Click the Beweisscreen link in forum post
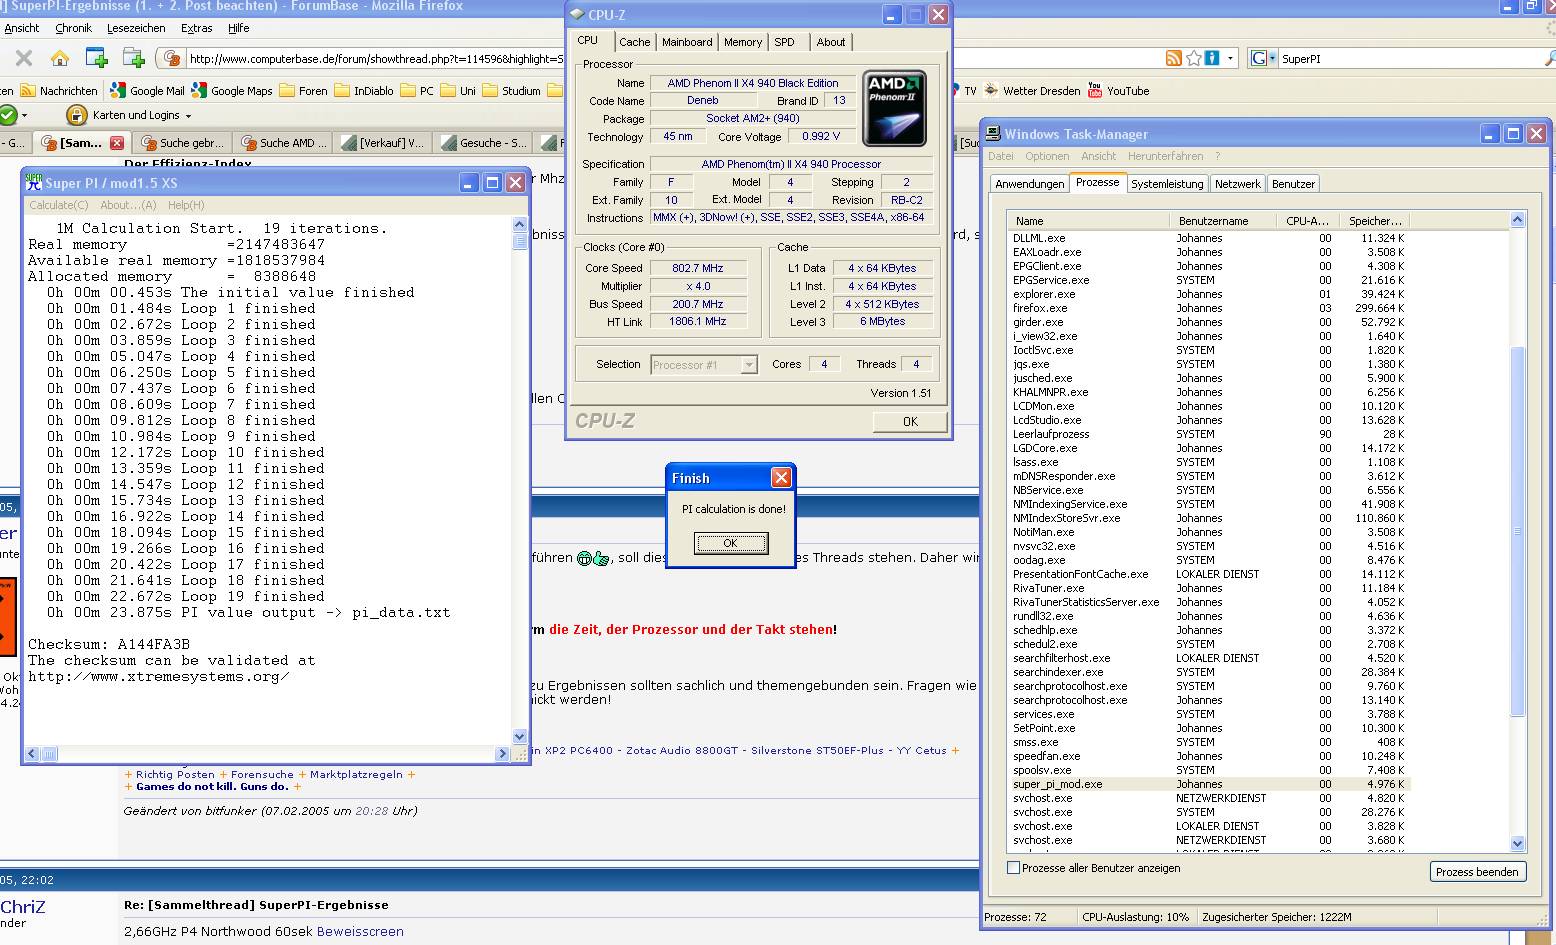Viewport: 1556px width, 945px height. click(360, 931)
